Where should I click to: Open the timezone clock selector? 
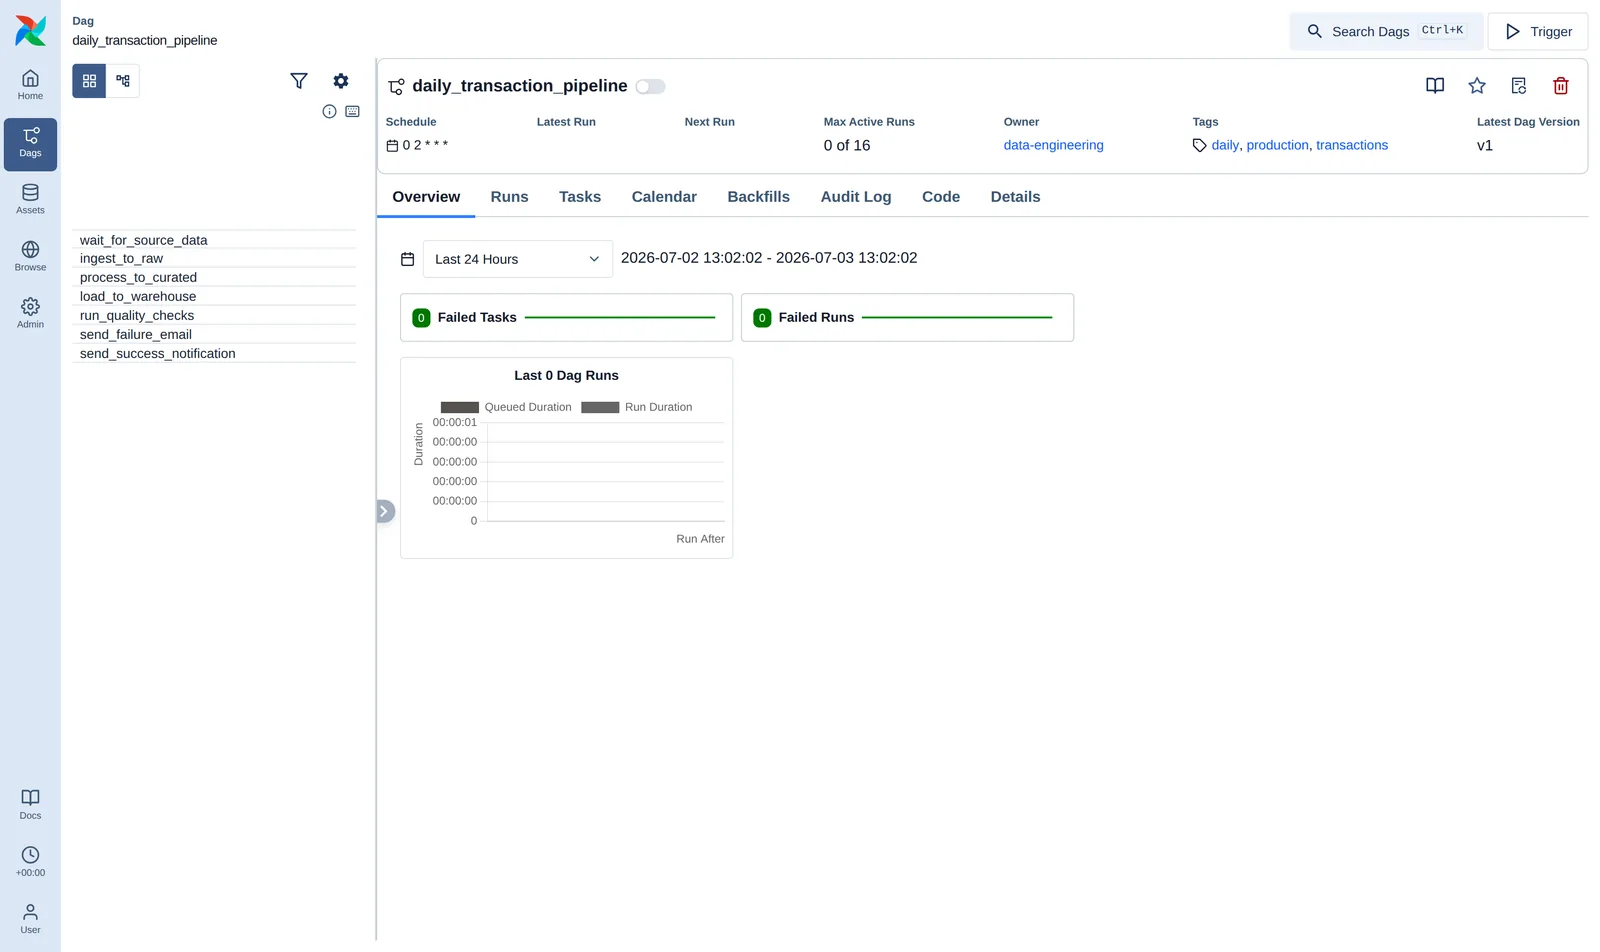(30, 861)
